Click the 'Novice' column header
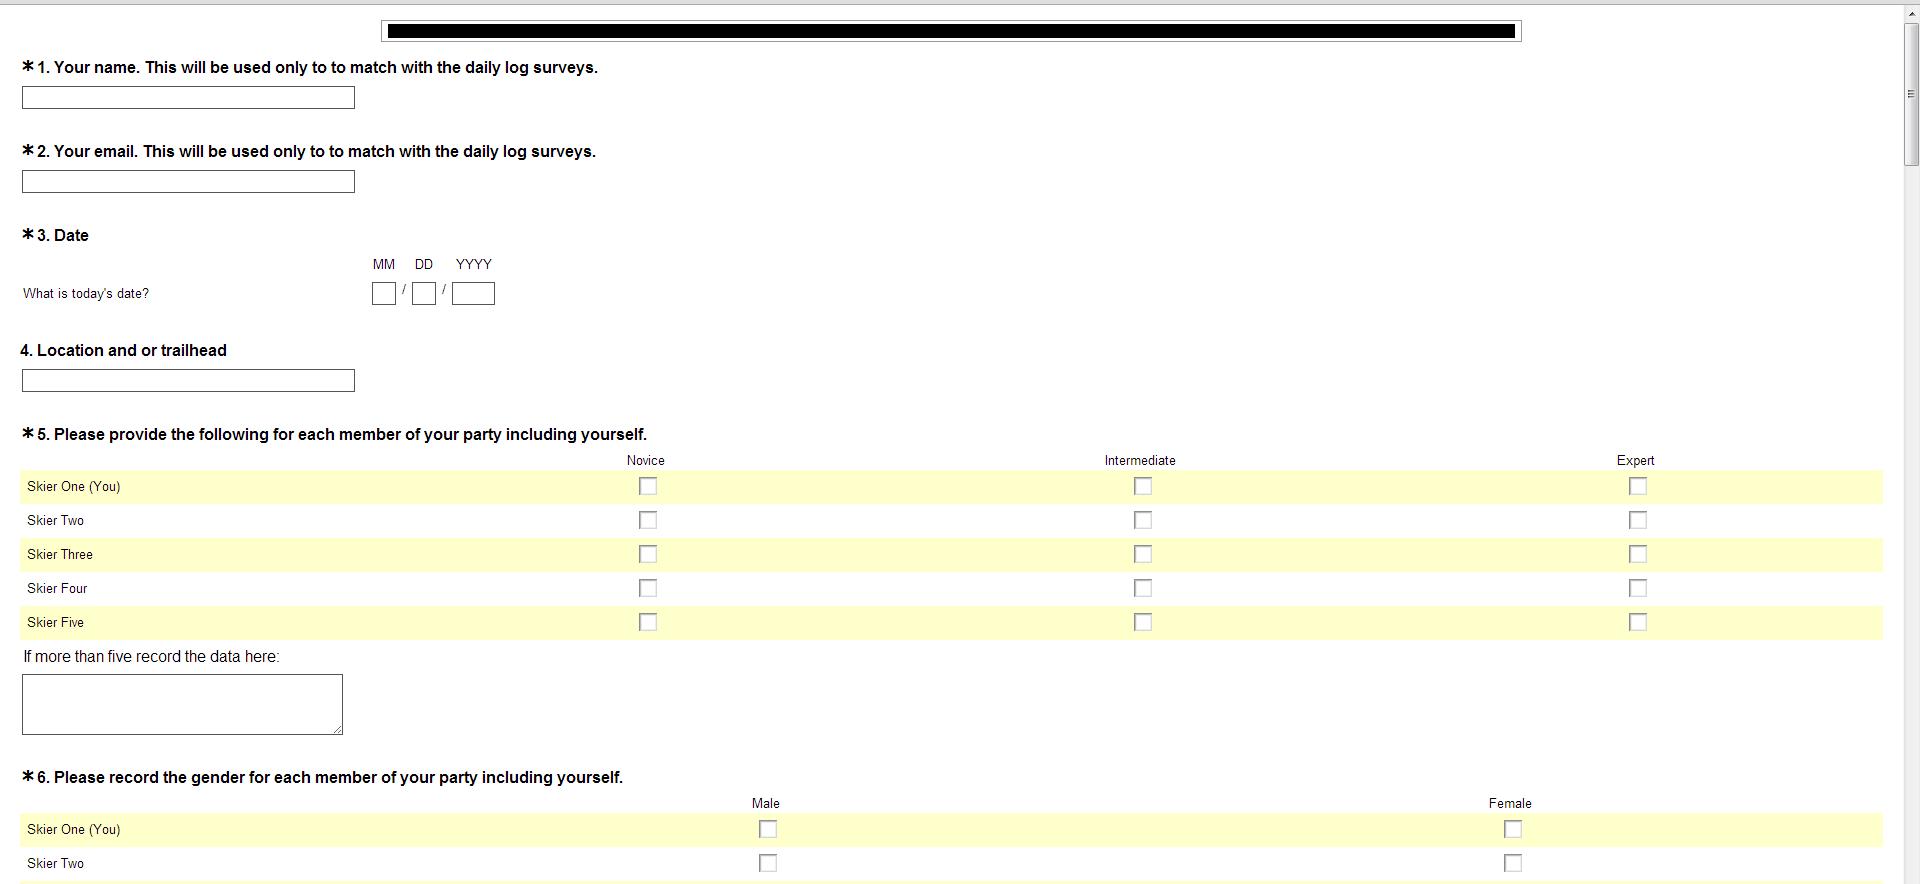1920x884 pixels. pyautogui.click(x=646, y=461)
